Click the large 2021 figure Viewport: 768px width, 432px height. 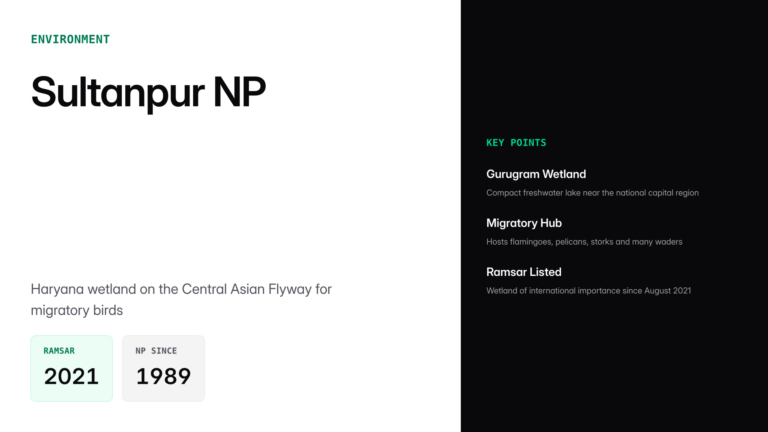[x=71, y=377]
